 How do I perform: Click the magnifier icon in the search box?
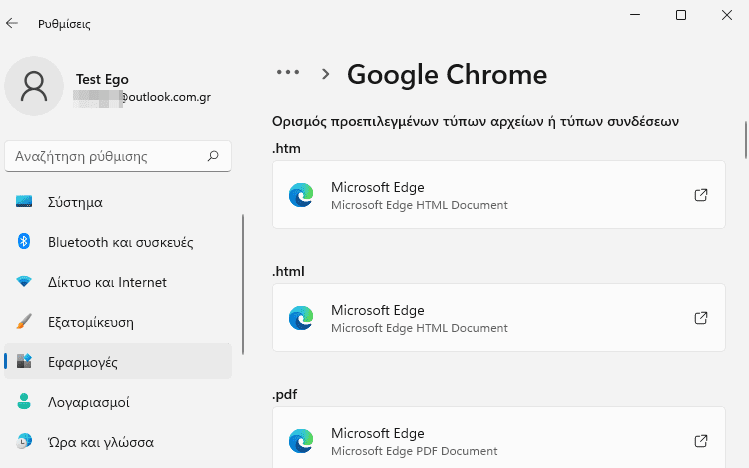point(213,156)
